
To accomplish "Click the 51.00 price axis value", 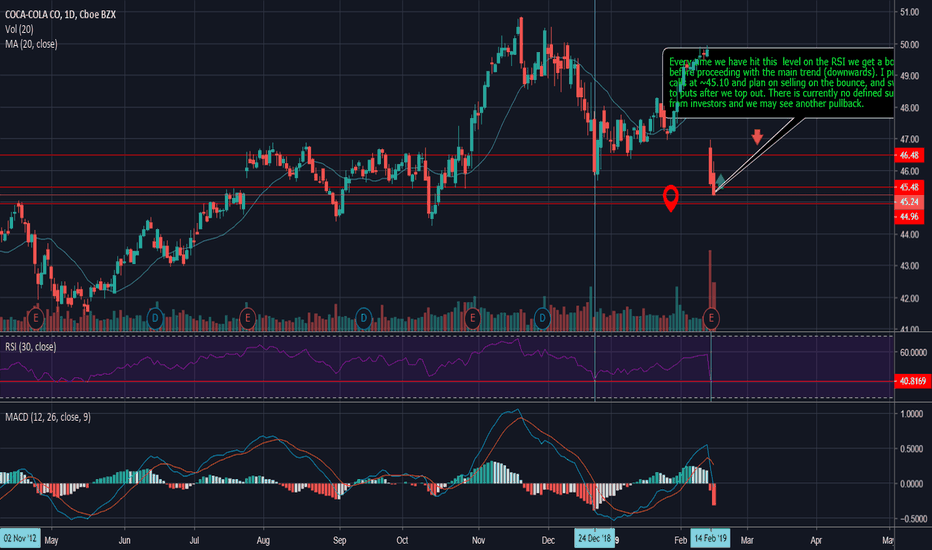I will point(909,12).
